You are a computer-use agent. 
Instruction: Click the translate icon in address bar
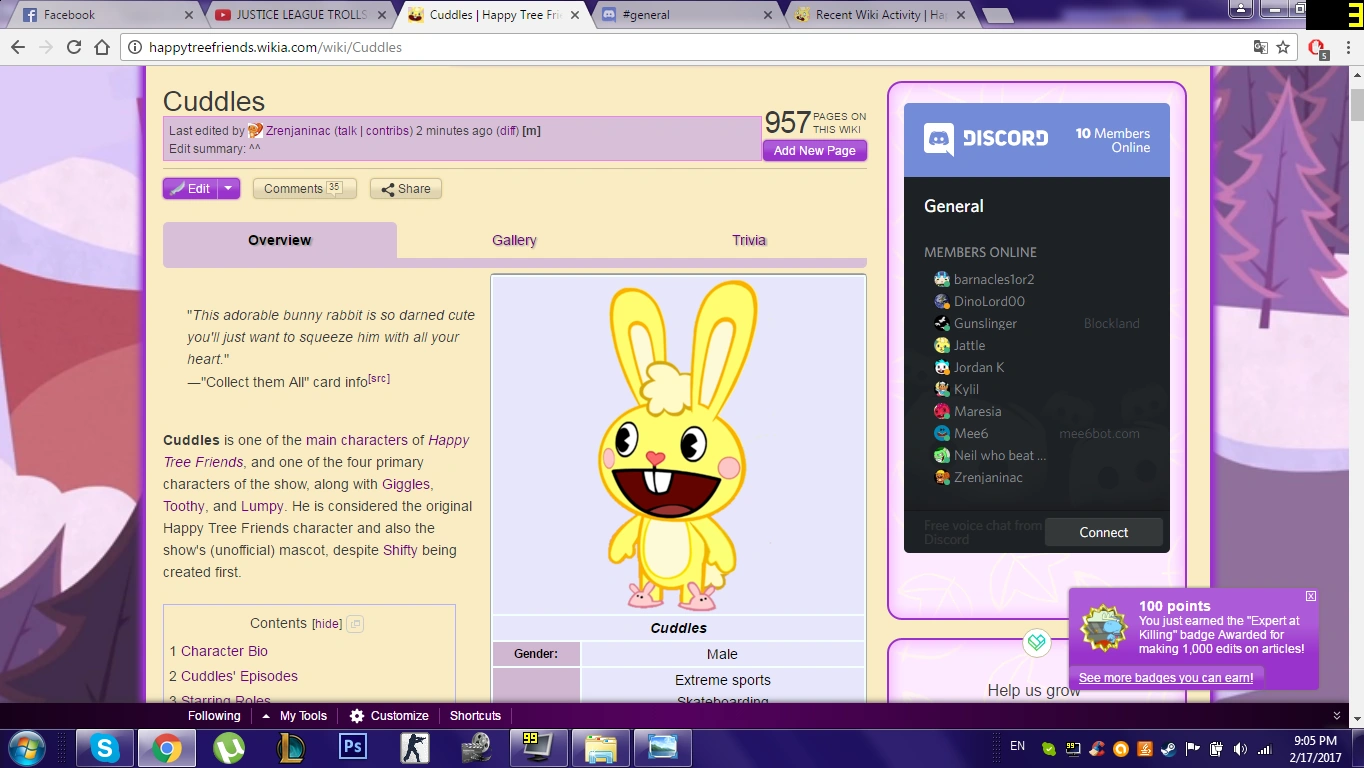click(x=1261, y=47)
